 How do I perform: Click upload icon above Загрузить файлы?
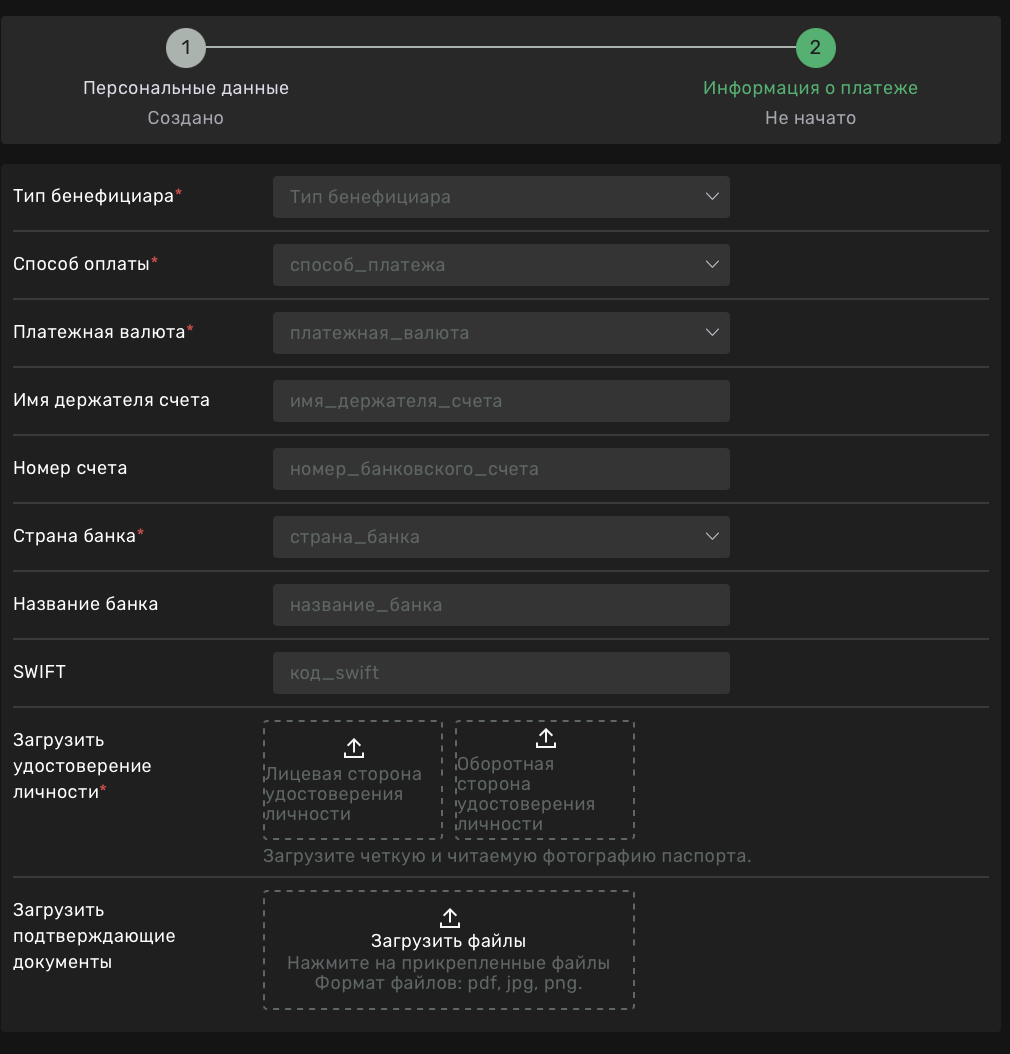pyautogui.click(x=449, y=918)
